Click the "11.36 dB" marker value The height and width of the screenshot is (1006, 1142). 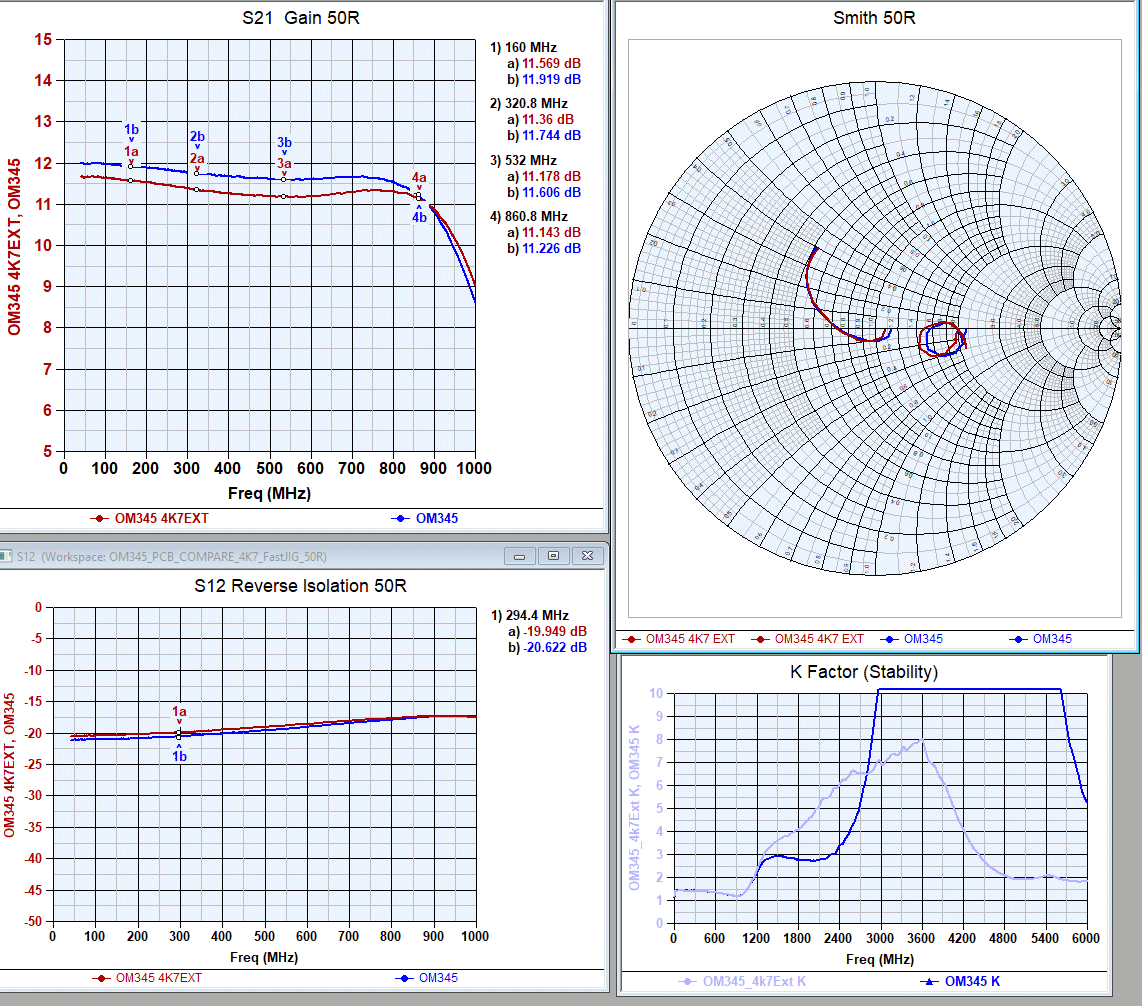point(548,120)
